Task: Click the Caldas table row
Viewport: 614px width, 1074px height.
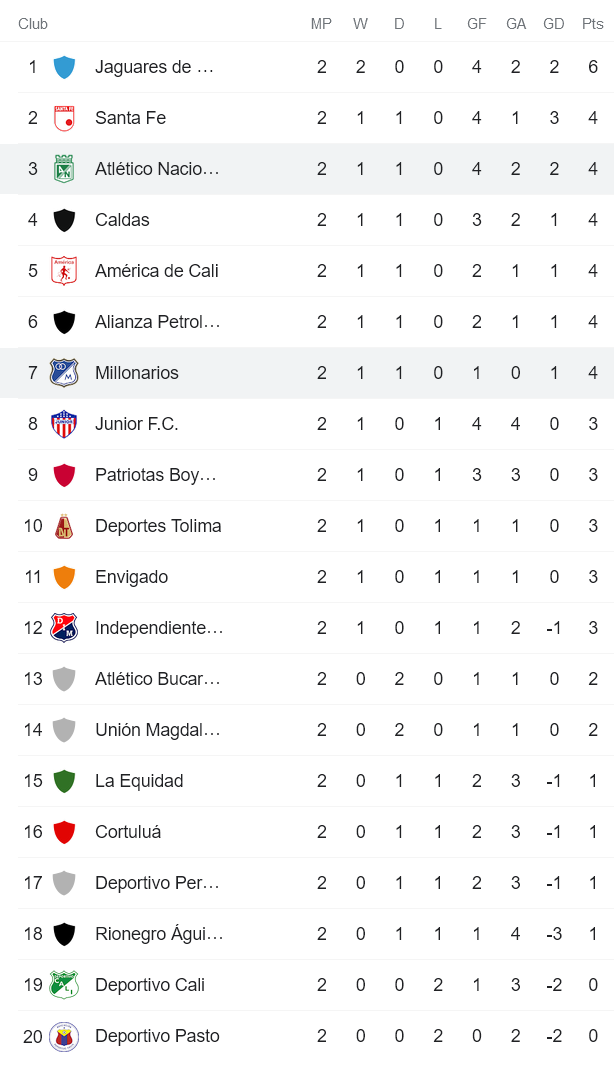Action: click(307, 219)
